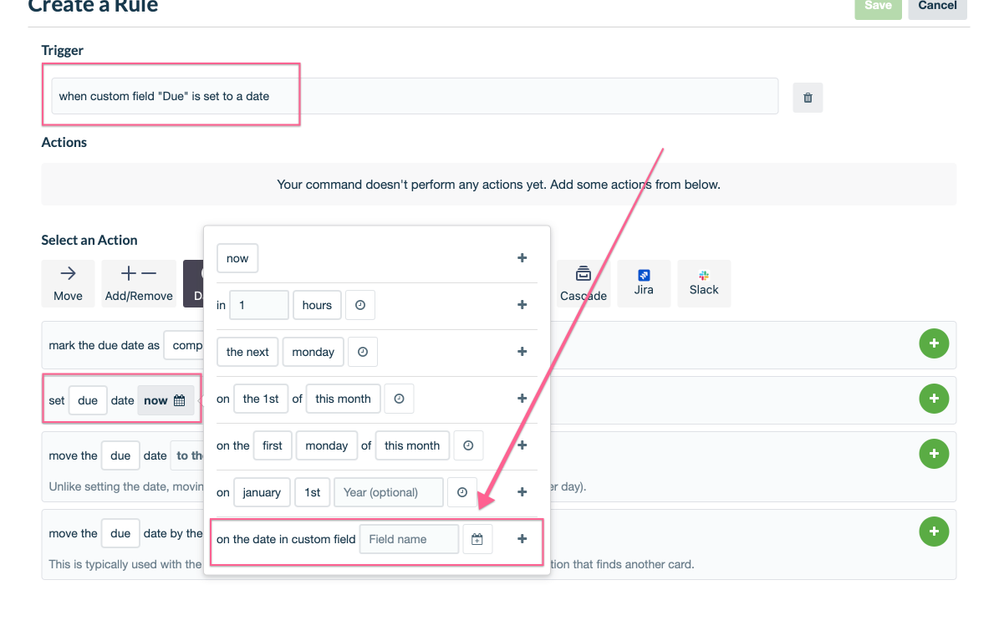The width and height of the screenshot is (999, 620).
Task: Add the 'mark the due date as' action
Action: (934, 343)
